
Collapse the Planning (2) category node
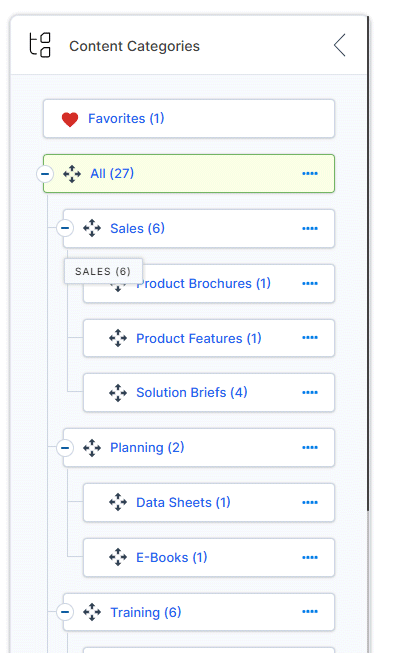pyautogui.click(x=65, y=448)
